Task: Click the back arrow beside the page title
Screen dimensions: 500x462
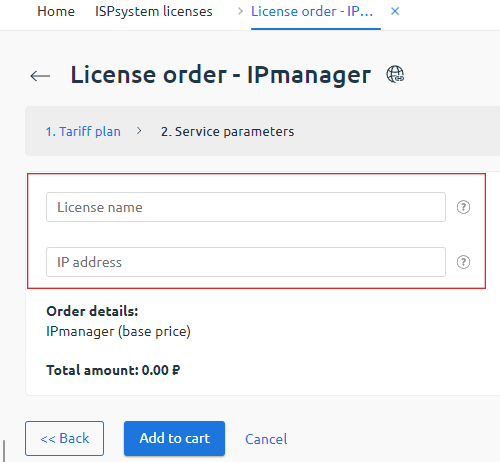Action: (40, 76)
